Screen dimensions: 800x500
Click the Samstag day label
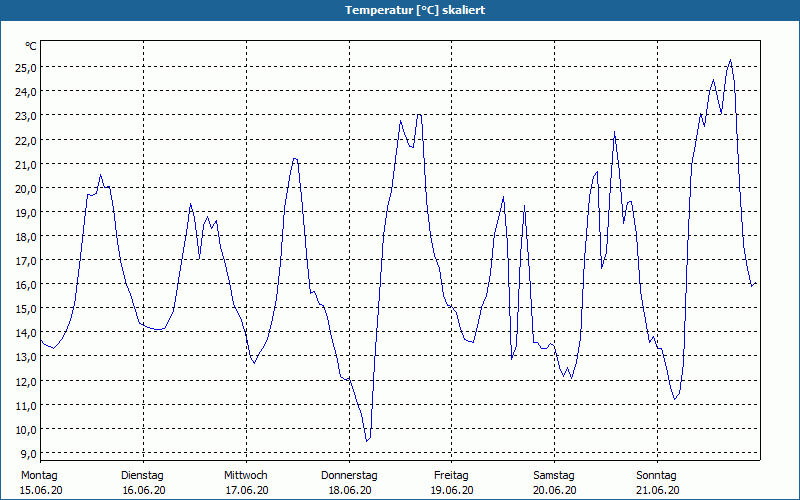554,476
